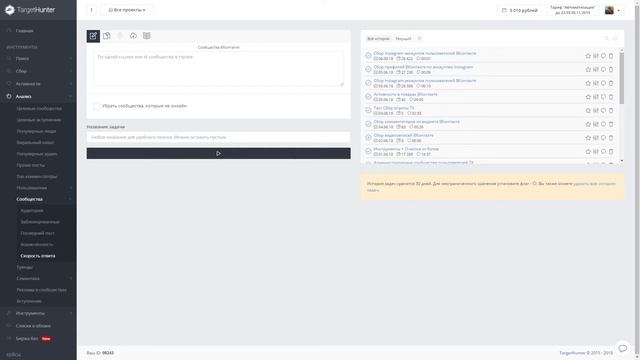Viewport: 640px width, 360px height.
Task: Click the task history scrollbar thumb
Action: [x=622, y=78]
